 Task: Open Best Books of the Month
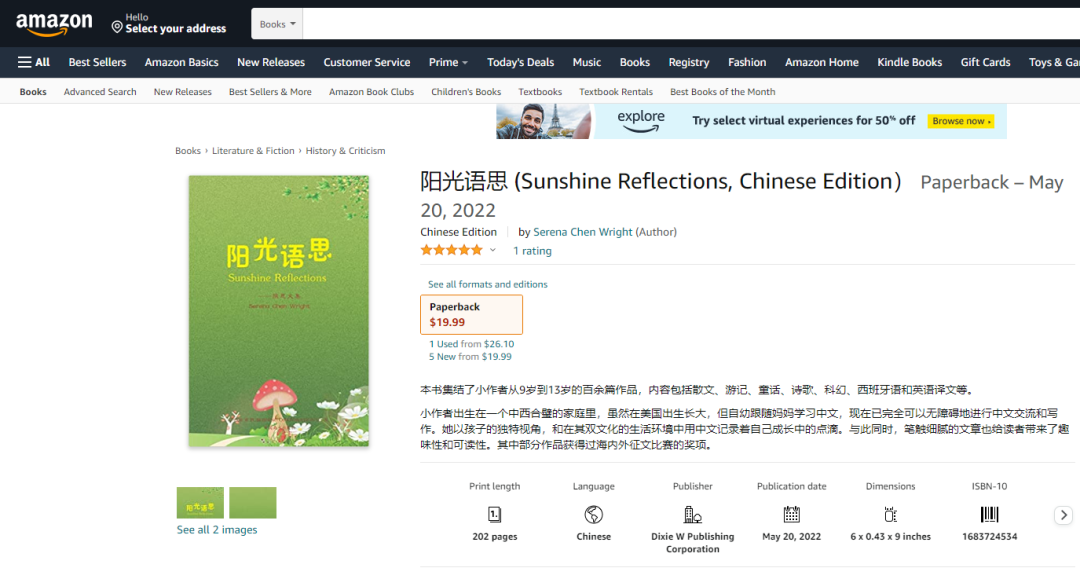(x=723, y=92)
